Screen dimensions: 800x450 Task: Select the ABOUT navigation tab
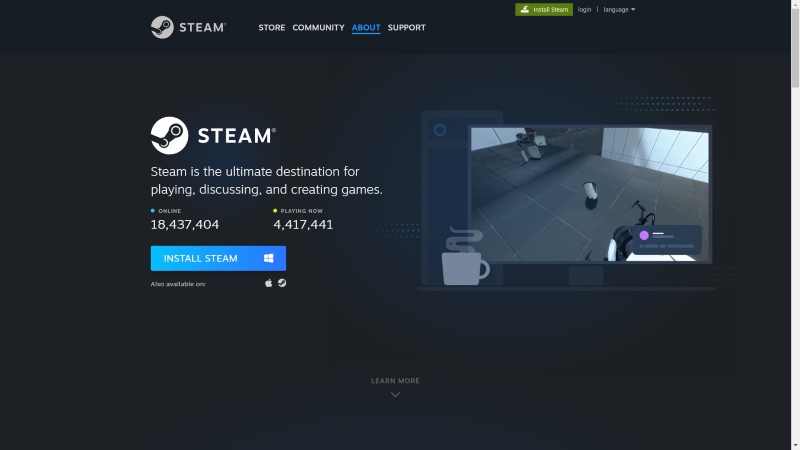click(366, 28)
